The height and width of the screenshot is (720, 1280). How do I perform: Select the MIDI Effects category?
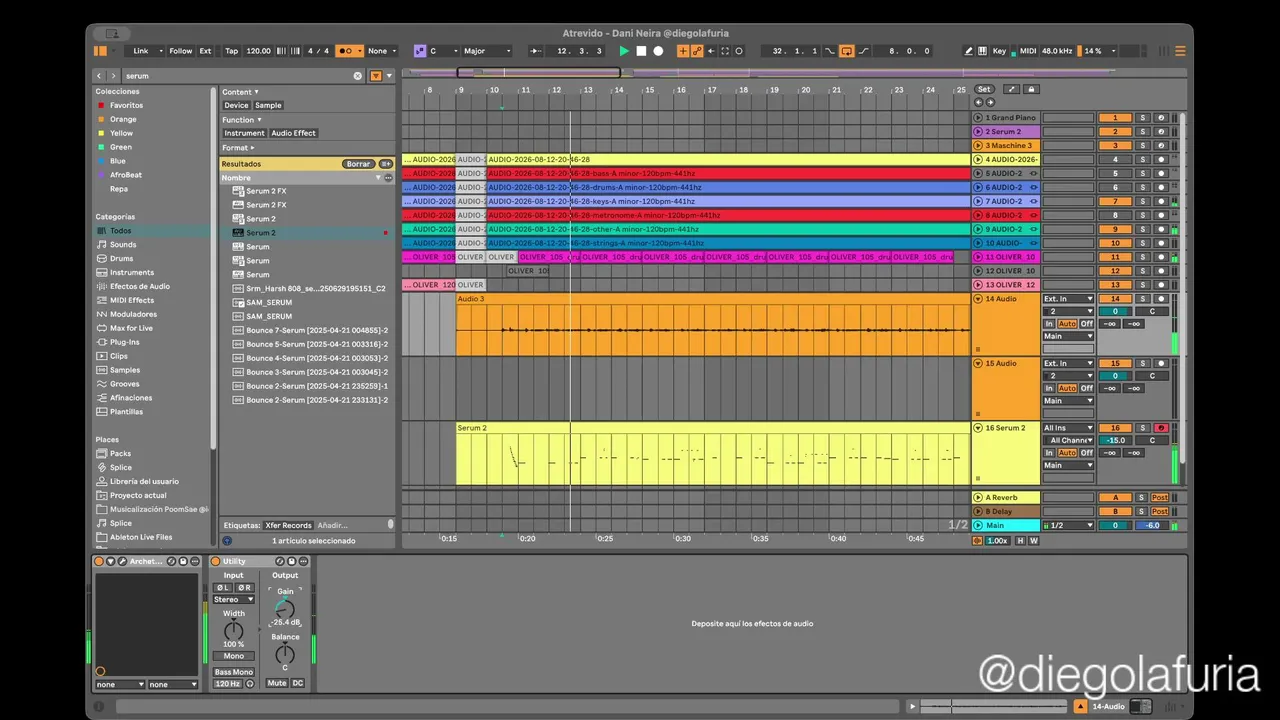point(132,301)
